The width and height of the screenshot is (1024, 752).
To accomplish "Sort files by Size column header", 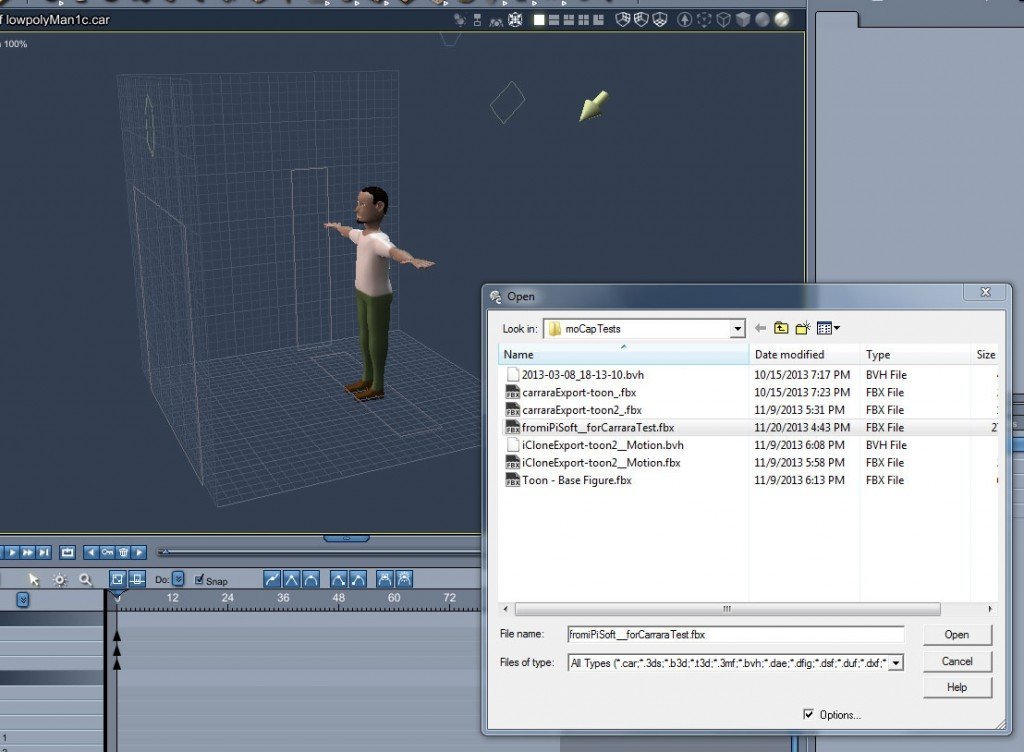I will tap(985, 354).
